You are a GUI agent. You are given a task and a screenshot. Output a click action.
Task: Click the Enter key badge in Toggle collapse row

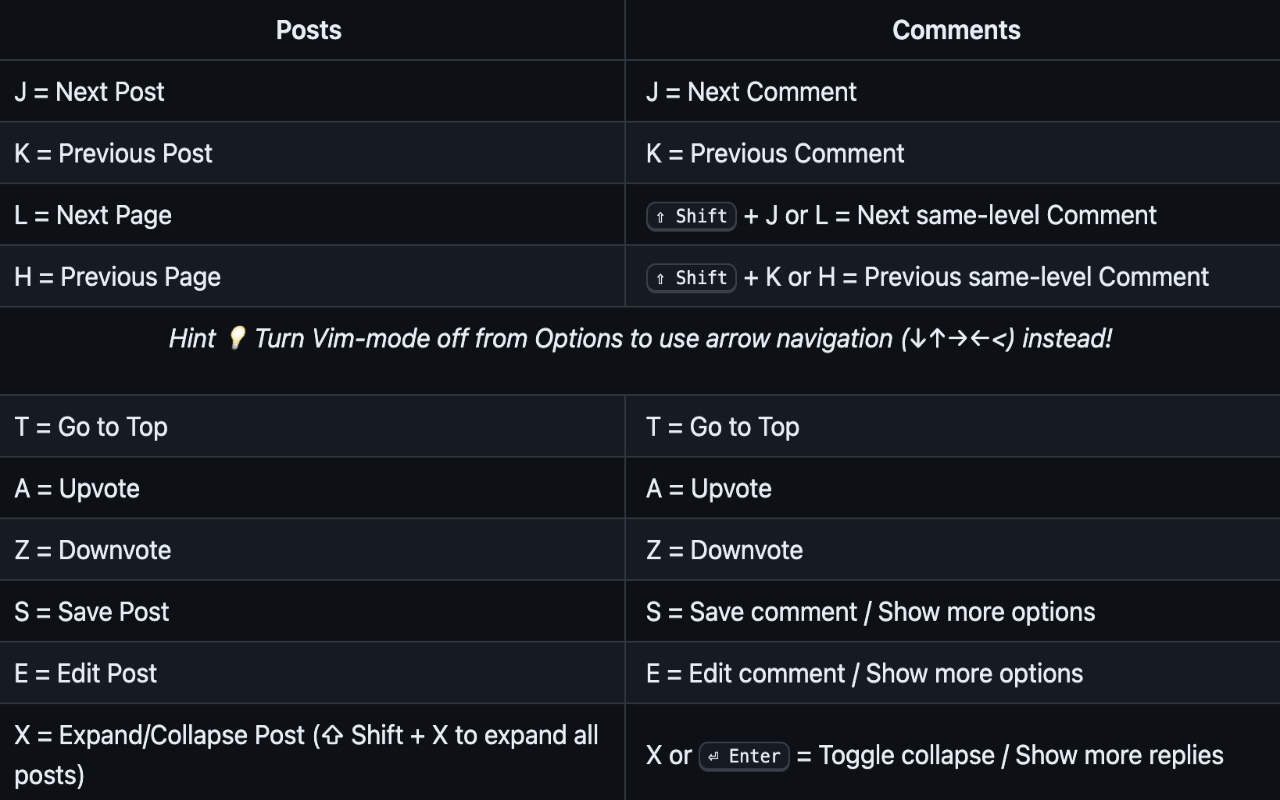pos(744,757)
